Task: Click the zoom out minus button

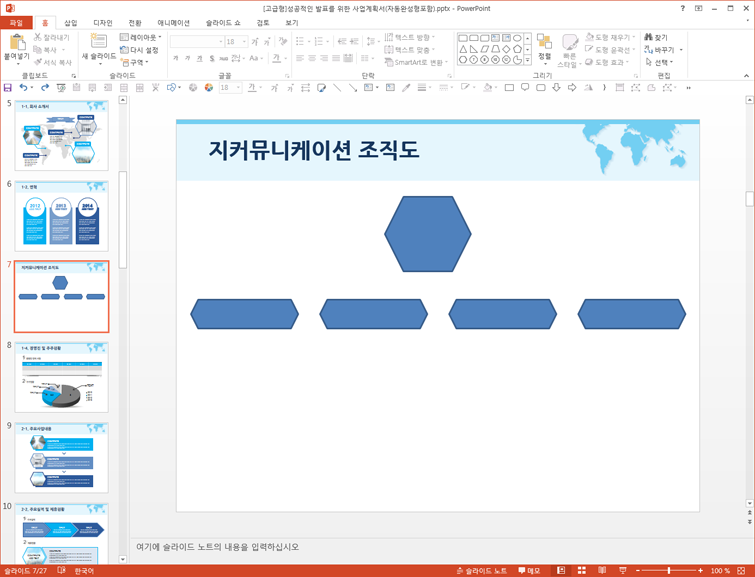Action: coord(638,571)
